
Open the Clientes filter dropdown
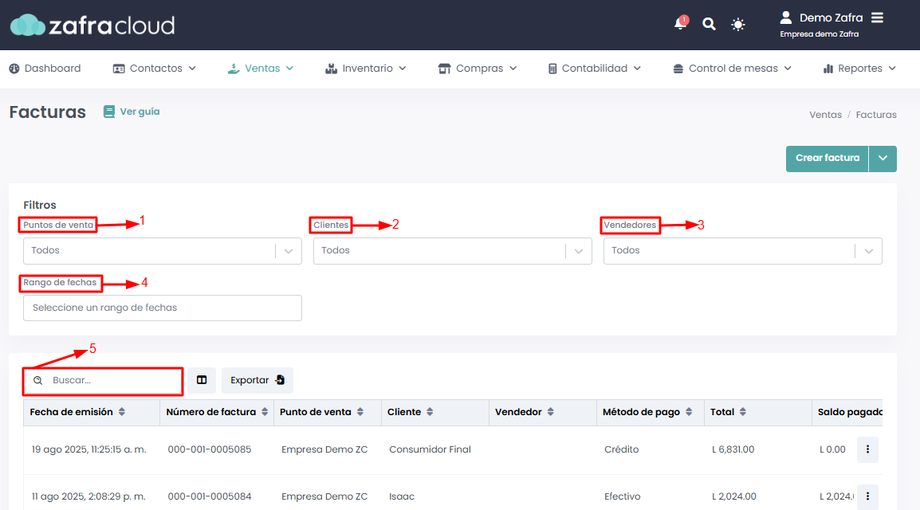[x=452, y=251]
